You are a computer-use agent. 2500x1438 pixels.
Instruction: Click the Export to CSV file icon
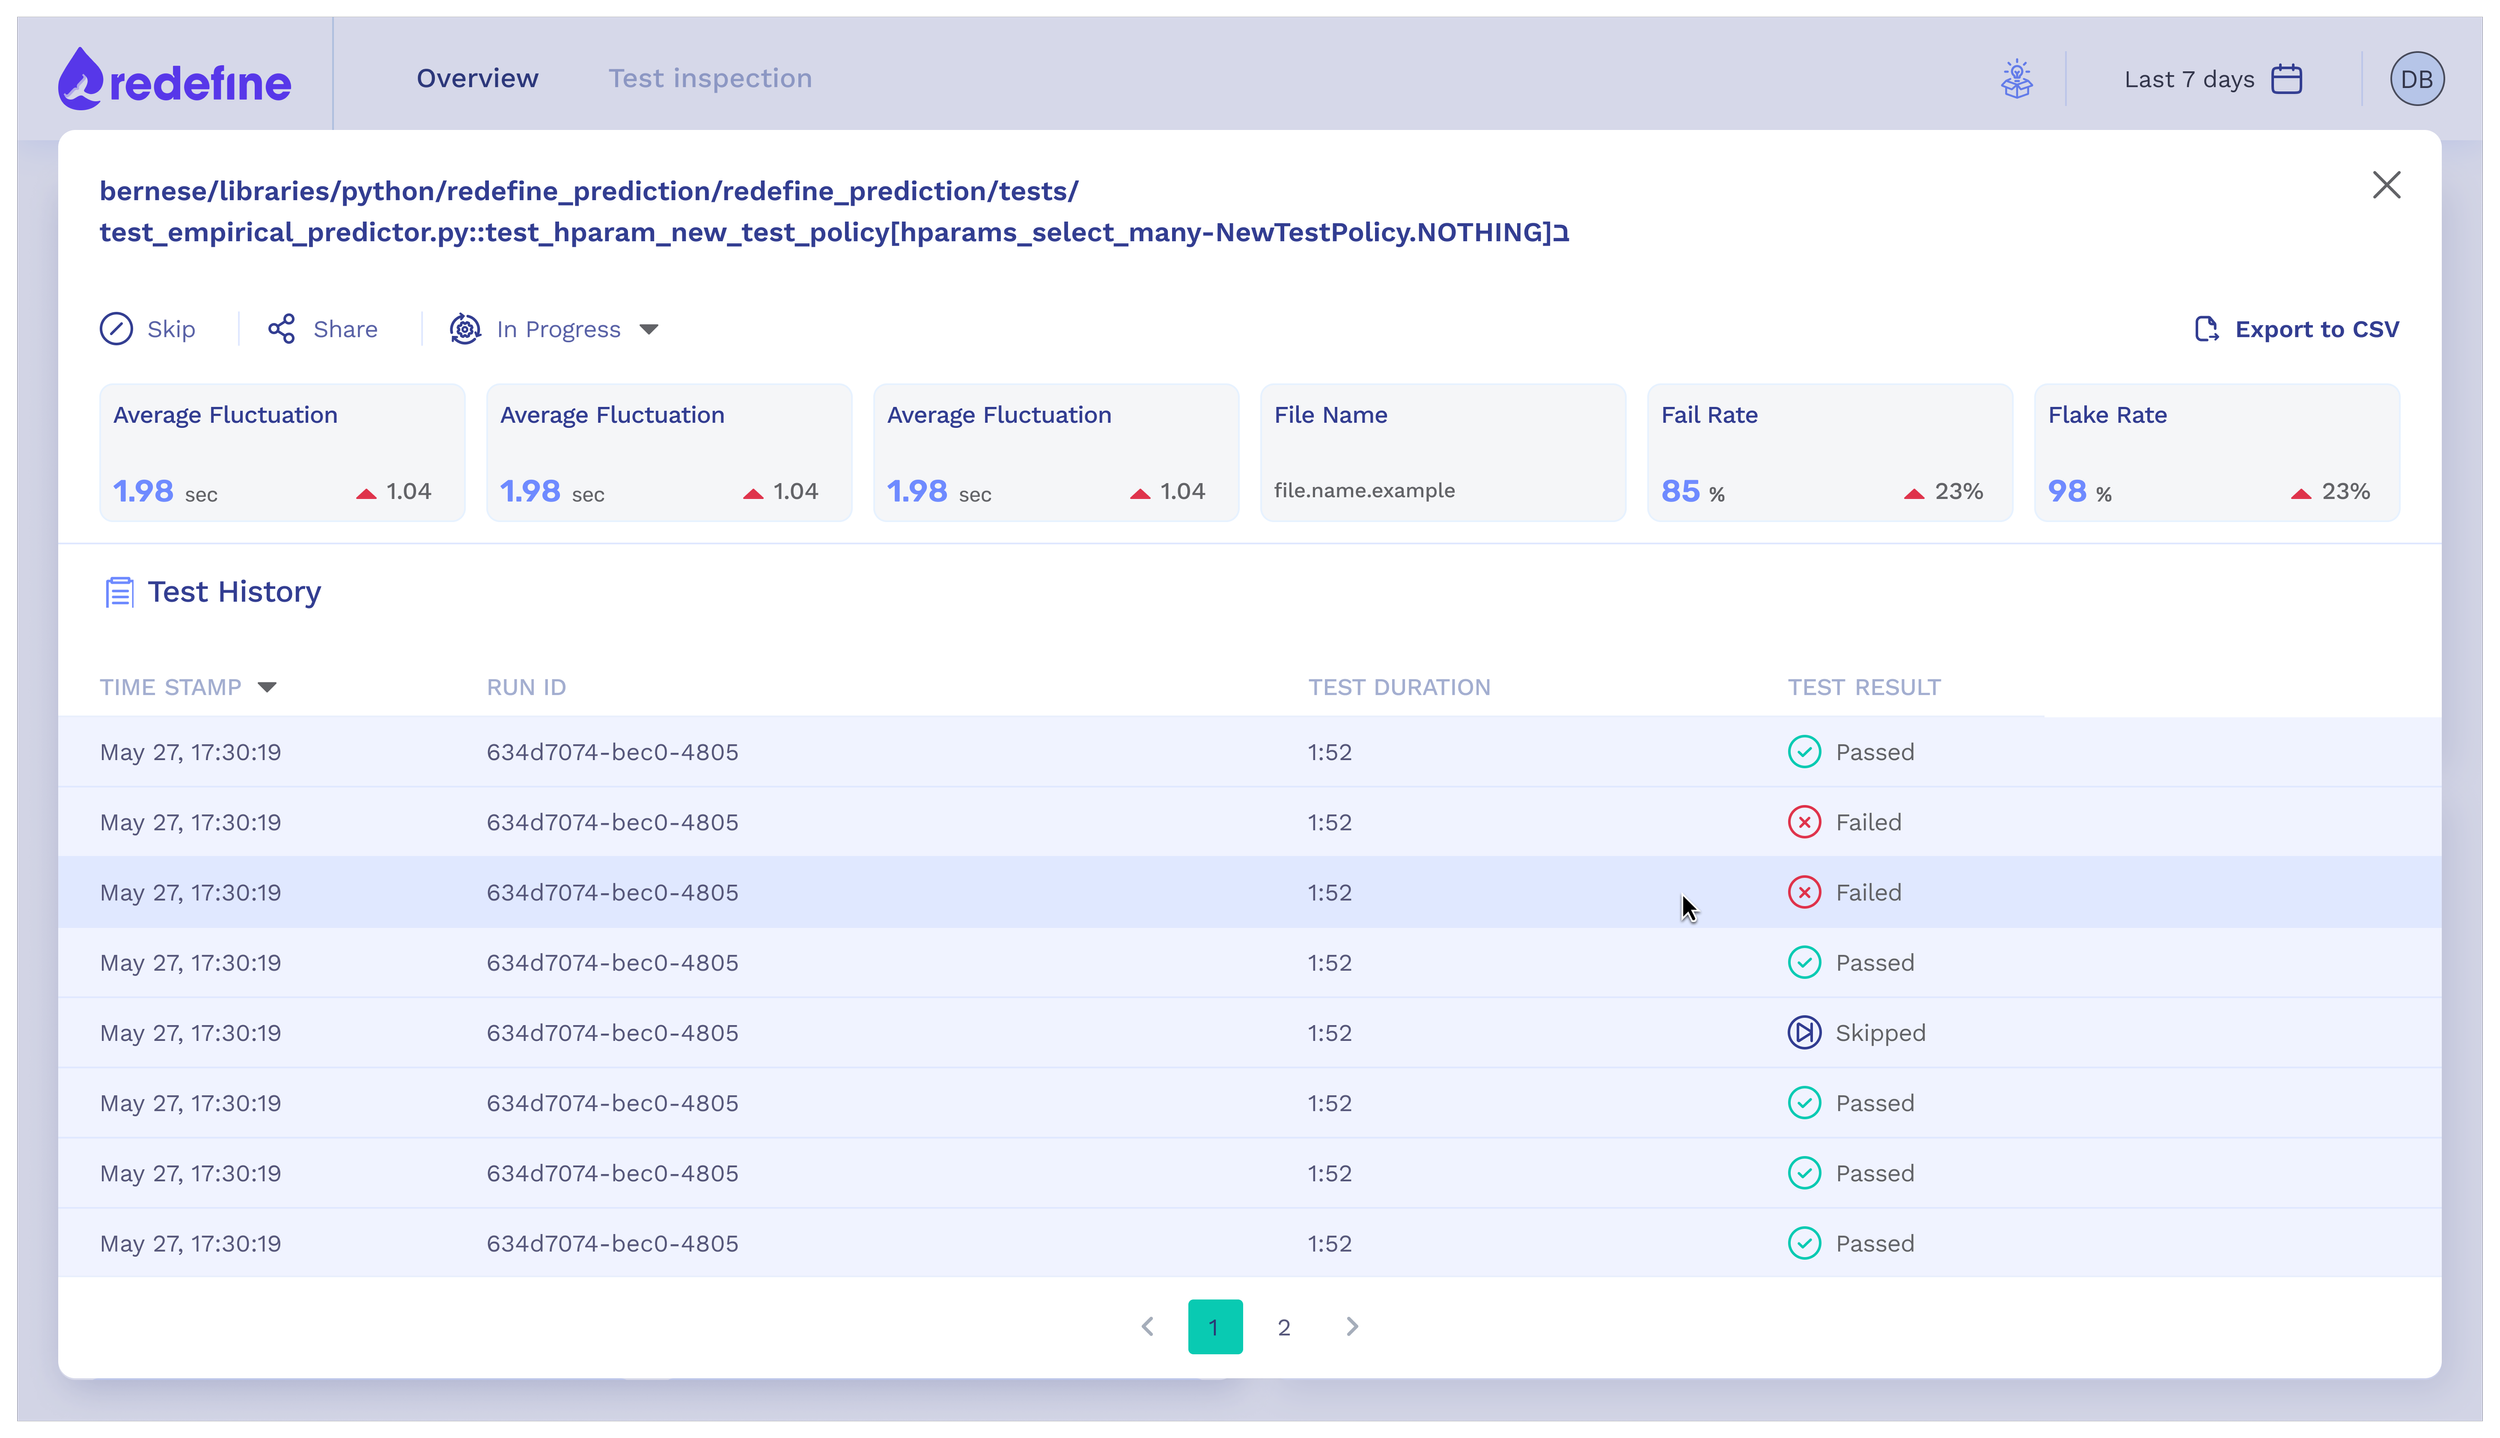pyautogui.click(x=2206, y=329)
